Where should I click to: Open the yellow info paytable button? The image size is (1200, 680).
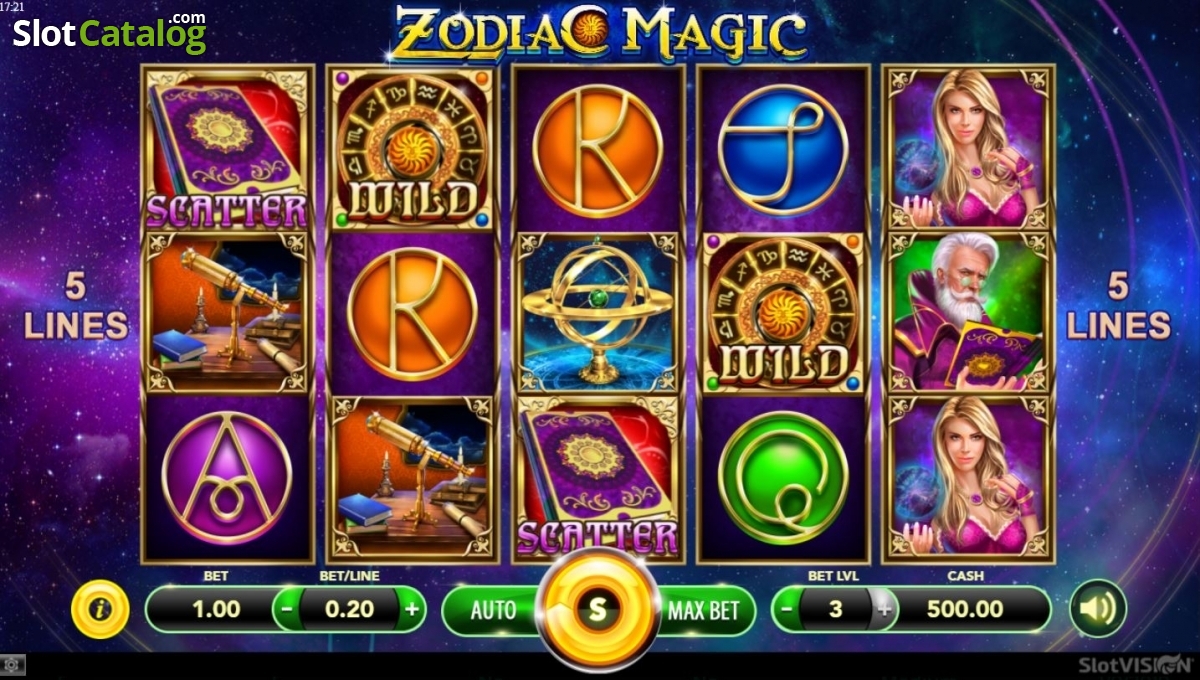[x=100, y=608]
